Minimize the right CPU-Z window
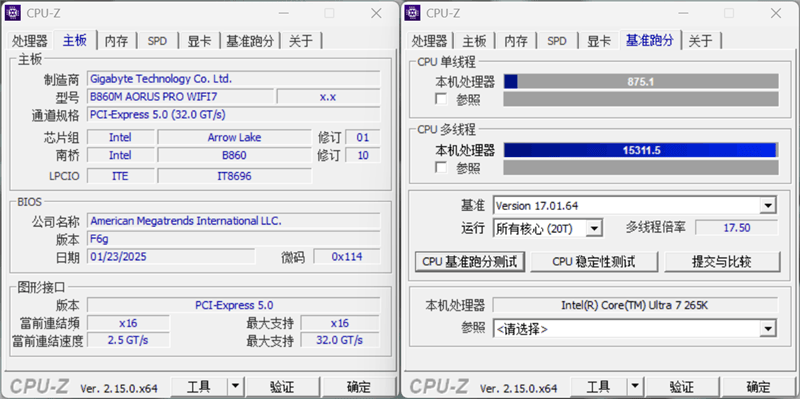 [x=683, y=13]
